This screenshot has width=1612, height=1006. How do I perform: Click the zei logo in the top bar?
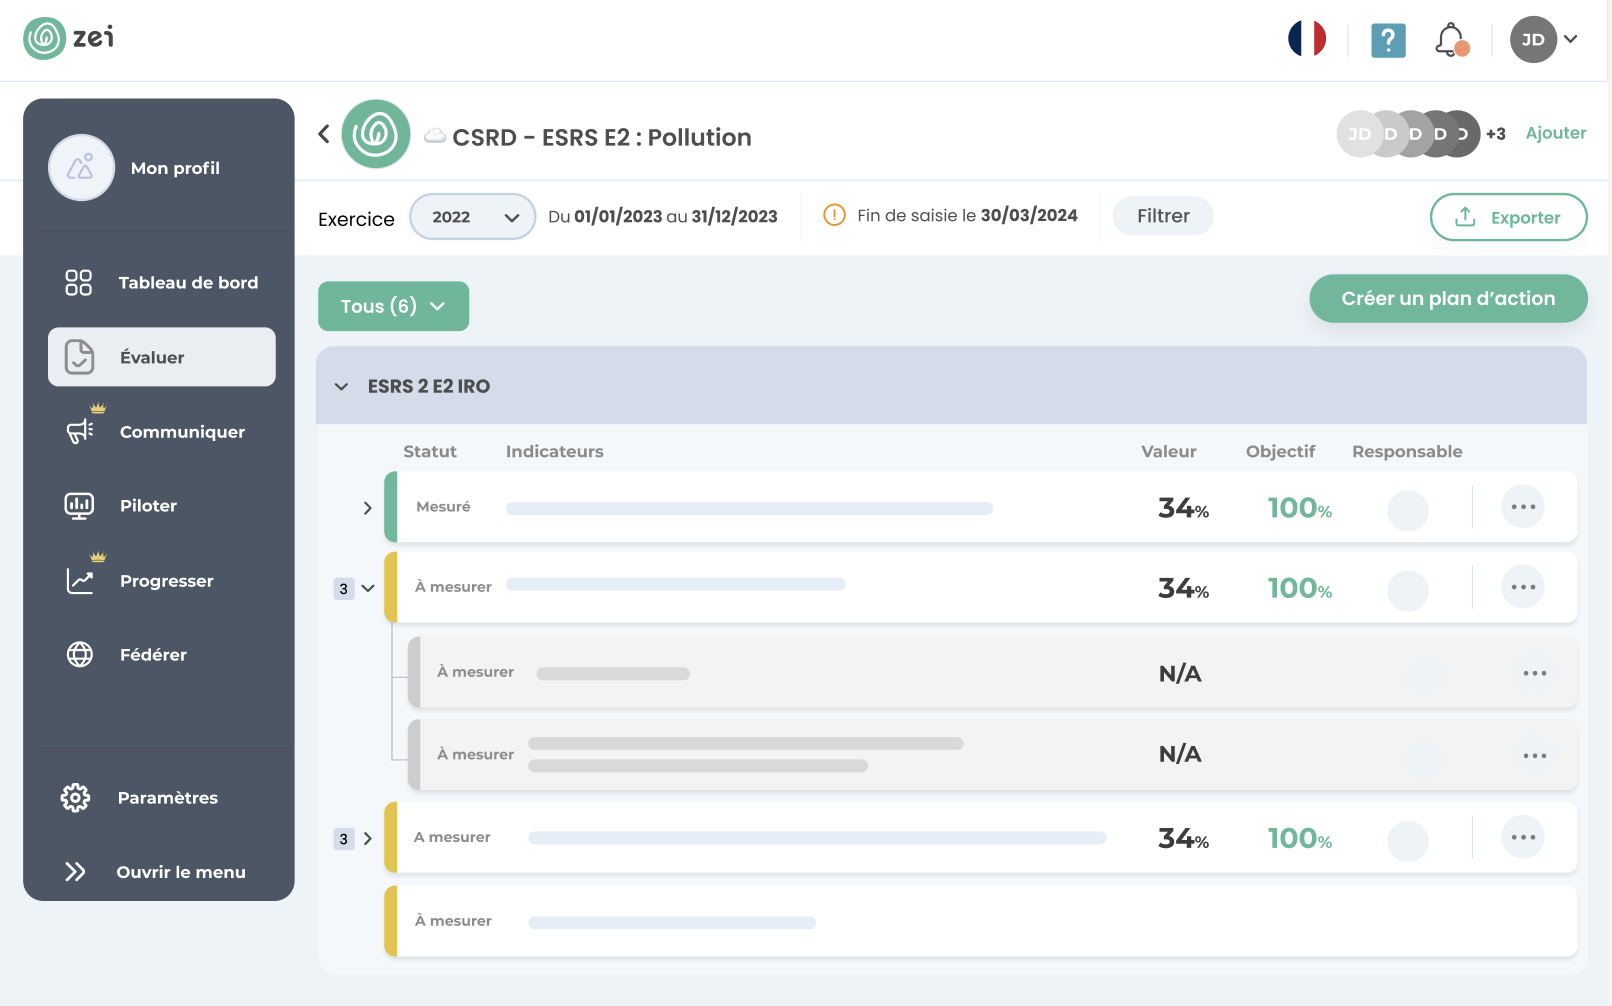(x=67, y=38)
